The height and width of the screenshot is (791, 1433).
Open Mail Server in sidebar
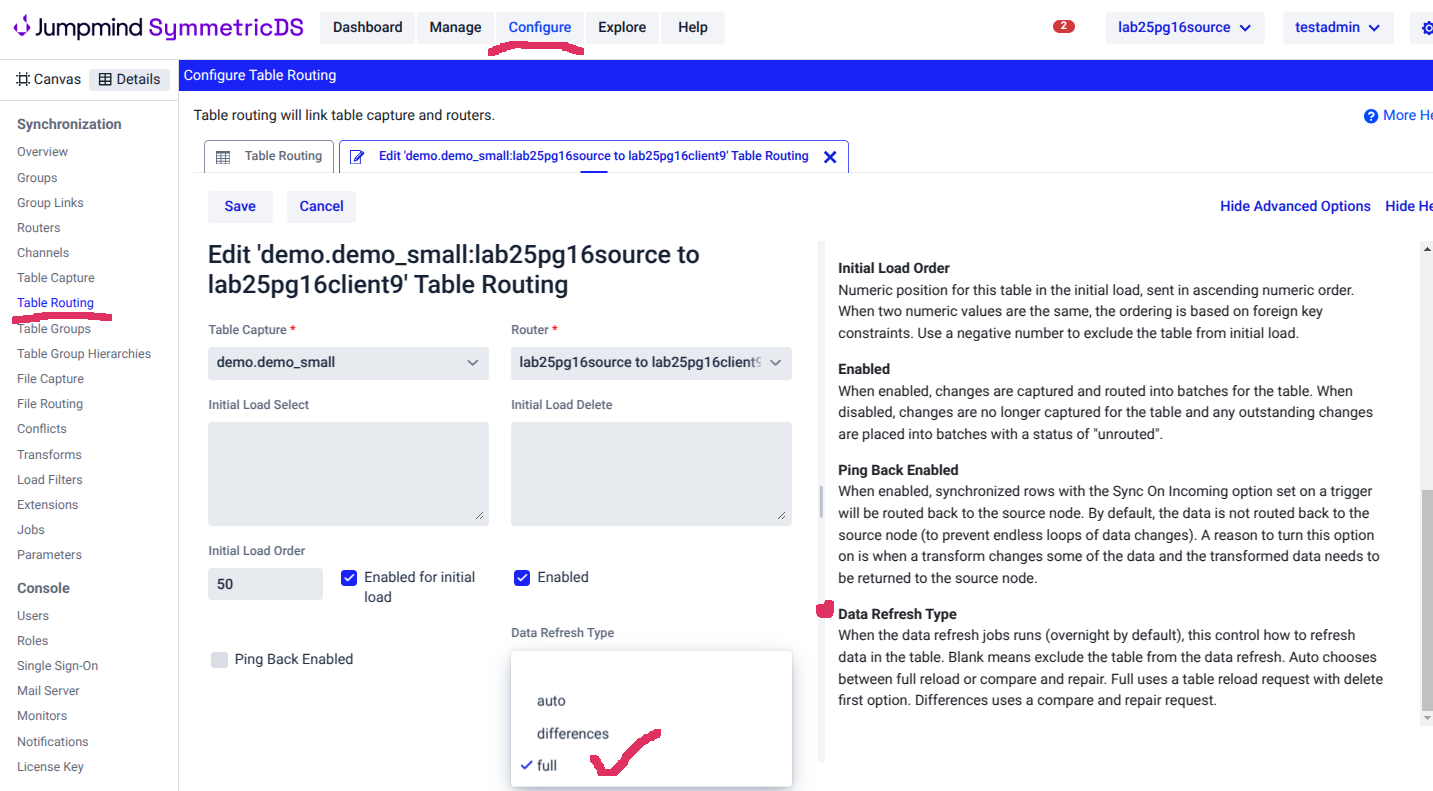[48, 691]
